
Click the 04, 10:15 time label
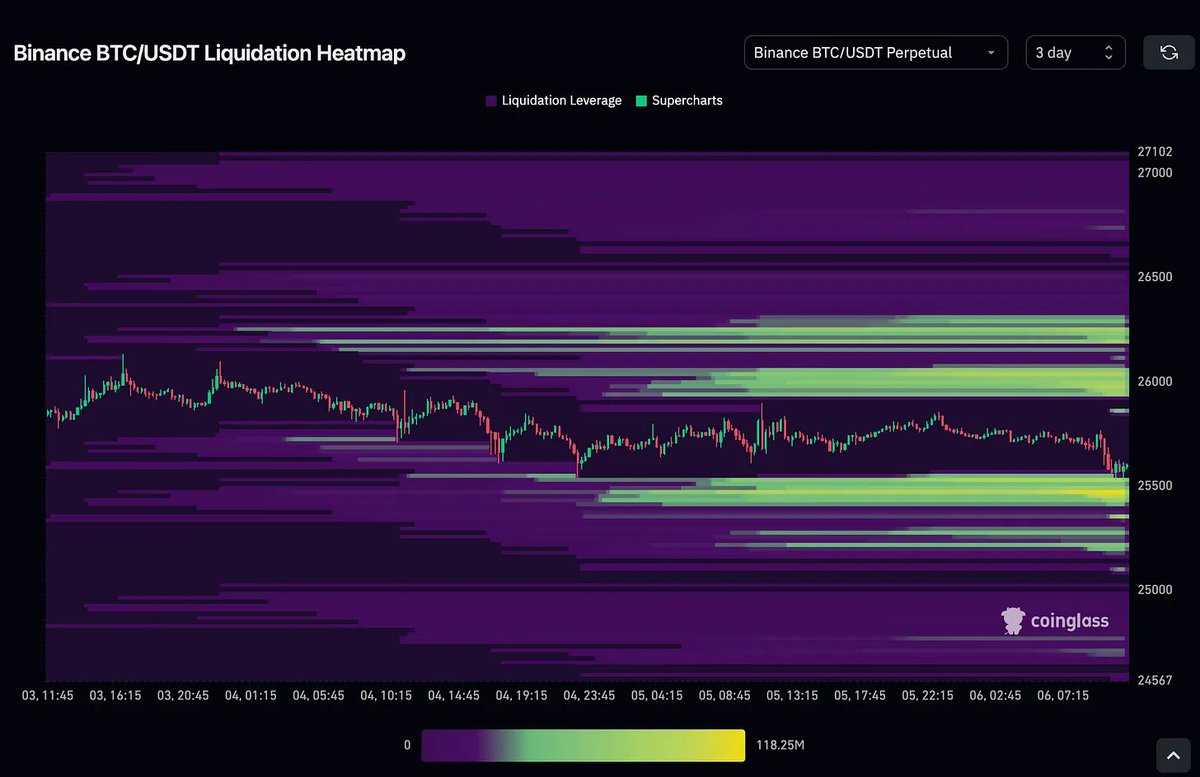click(386, 695)
